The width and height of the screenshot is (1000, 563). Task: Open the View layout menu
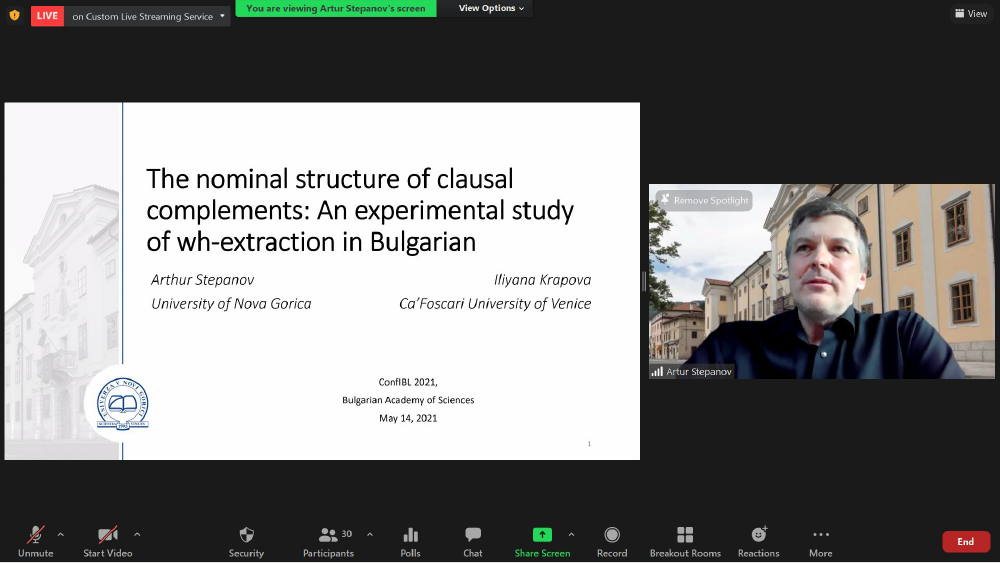970,14
